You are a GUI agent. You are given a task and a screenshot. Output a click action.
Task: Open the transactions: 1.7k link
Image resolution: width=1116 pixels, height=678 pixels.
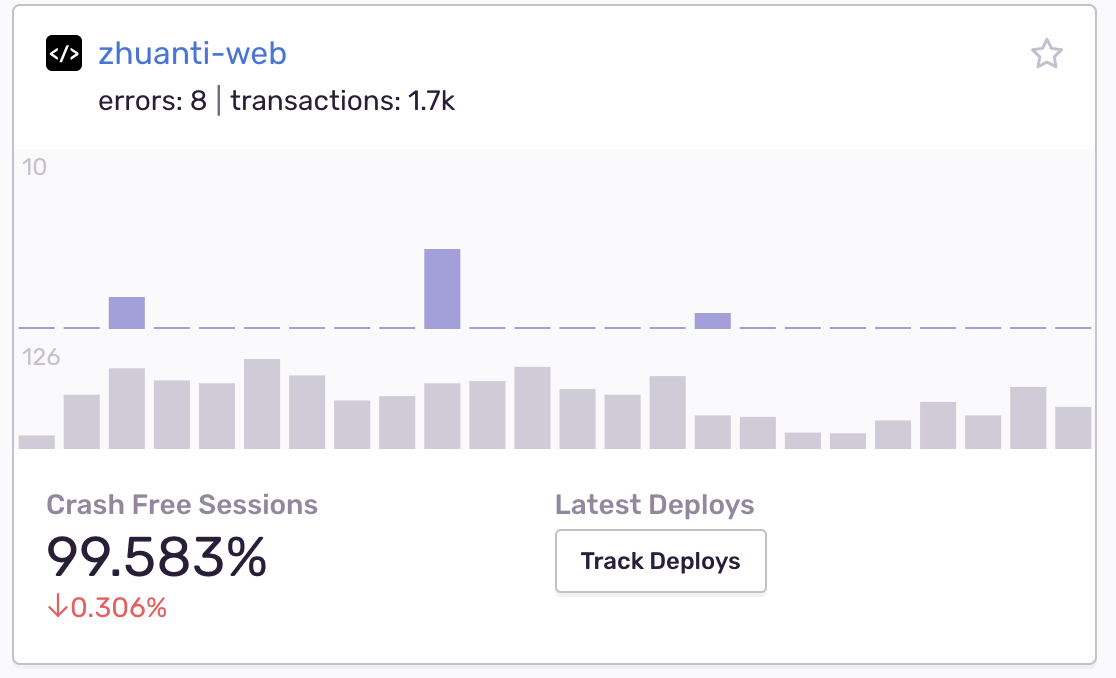342,101
